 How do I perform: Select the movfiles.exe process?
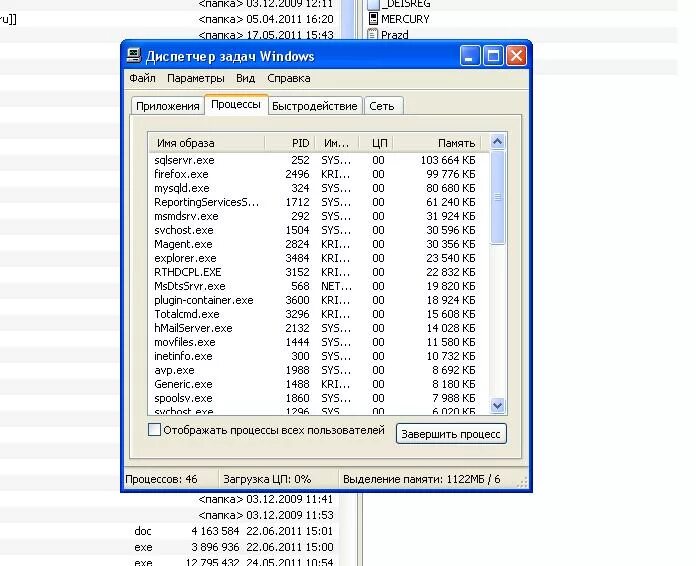coord(319,342)
